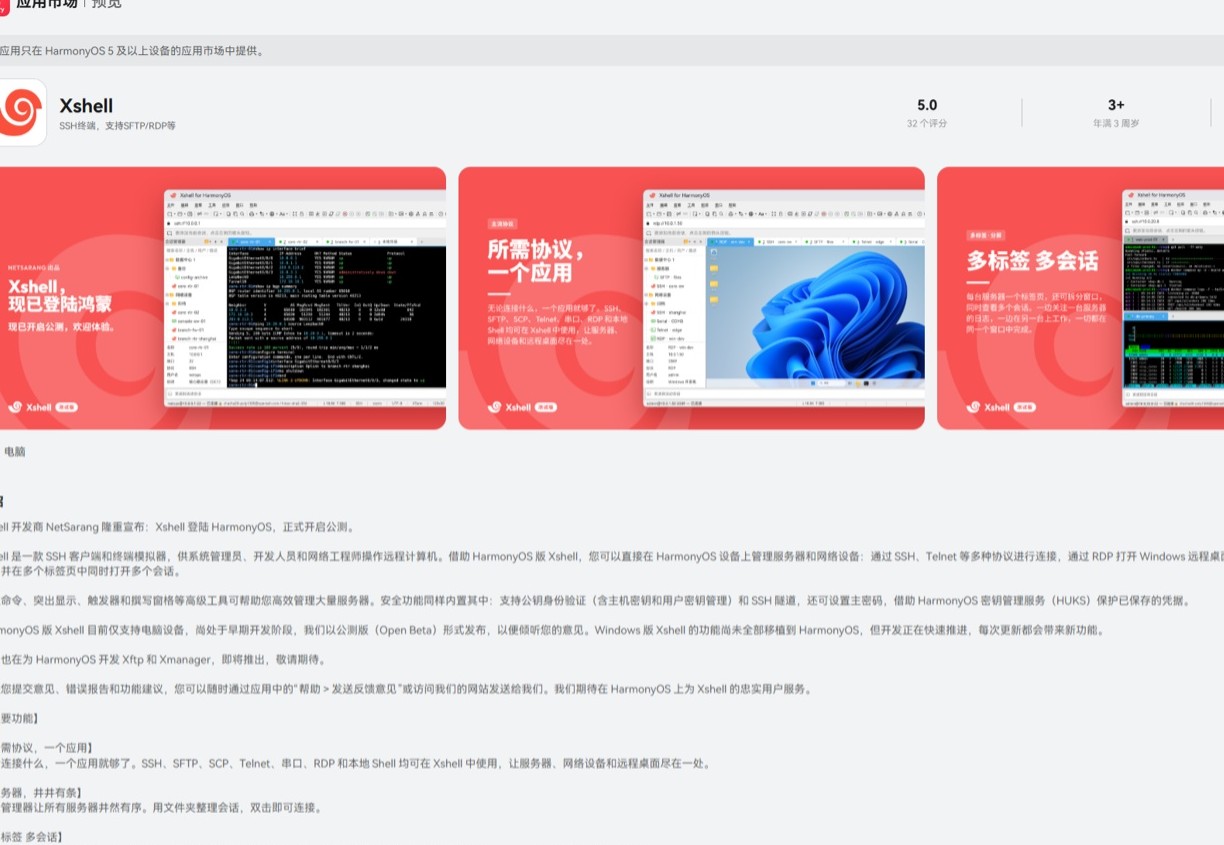Click the paragraph announcing NetSarang's HarmonyOS launch
The width and height of the screenshot is (1224, 845).
click(x=178, y=527)
